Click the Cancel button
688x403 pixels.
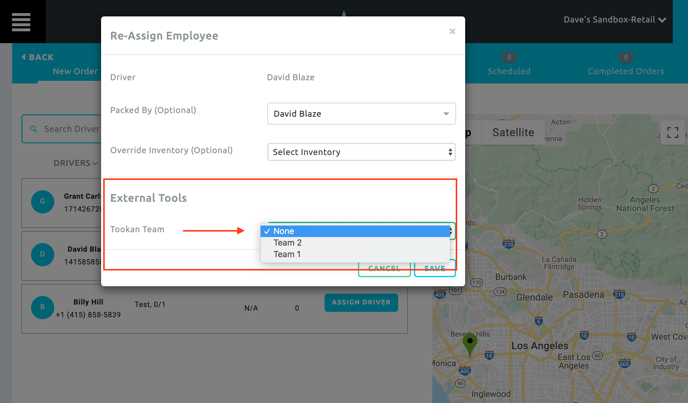384,268
